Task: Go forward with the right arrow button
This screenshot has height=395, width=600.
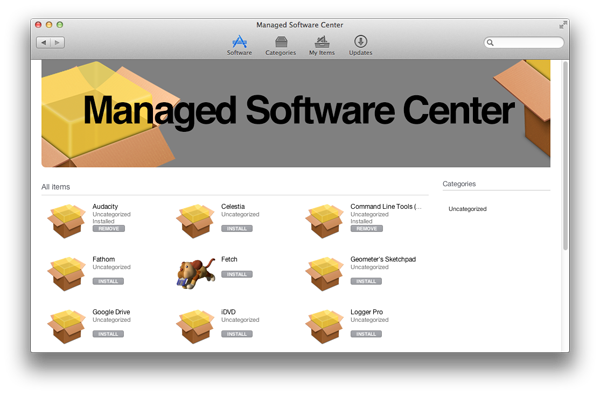Action: [x=57, y=42]
